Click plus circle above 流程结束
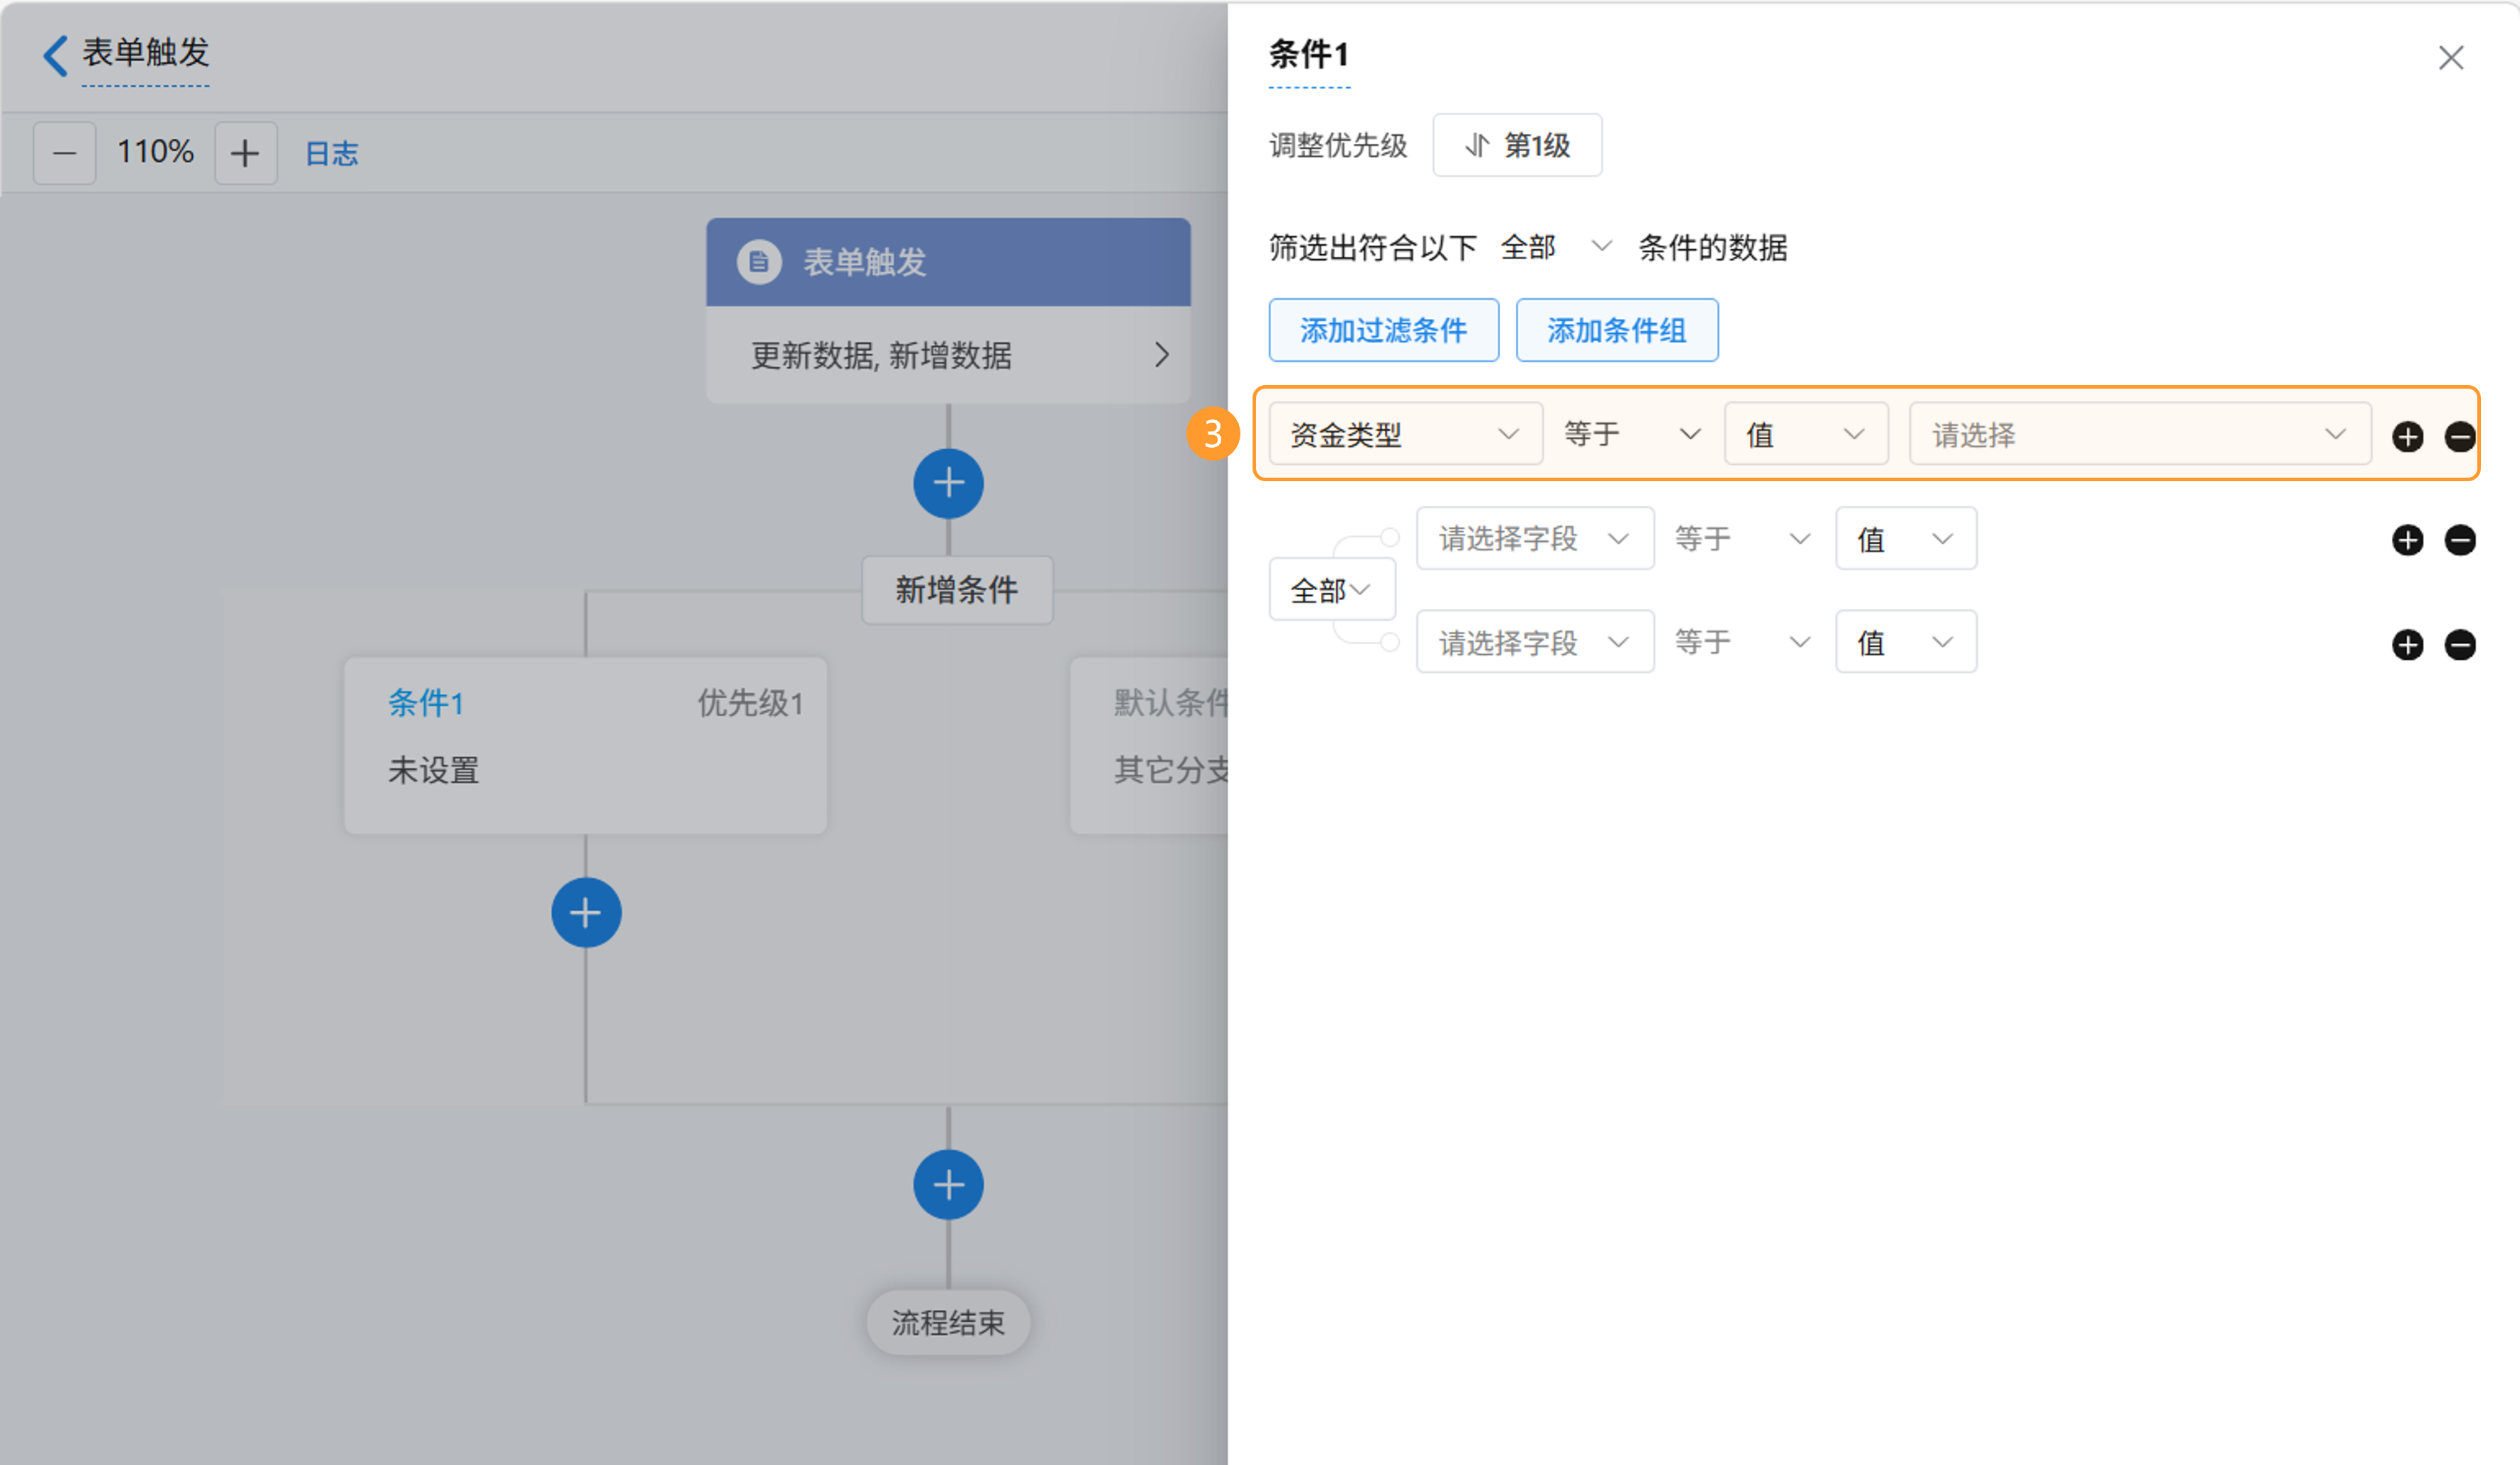This screenshot has width=2520, height=1465. click(x=947, y=1185)
